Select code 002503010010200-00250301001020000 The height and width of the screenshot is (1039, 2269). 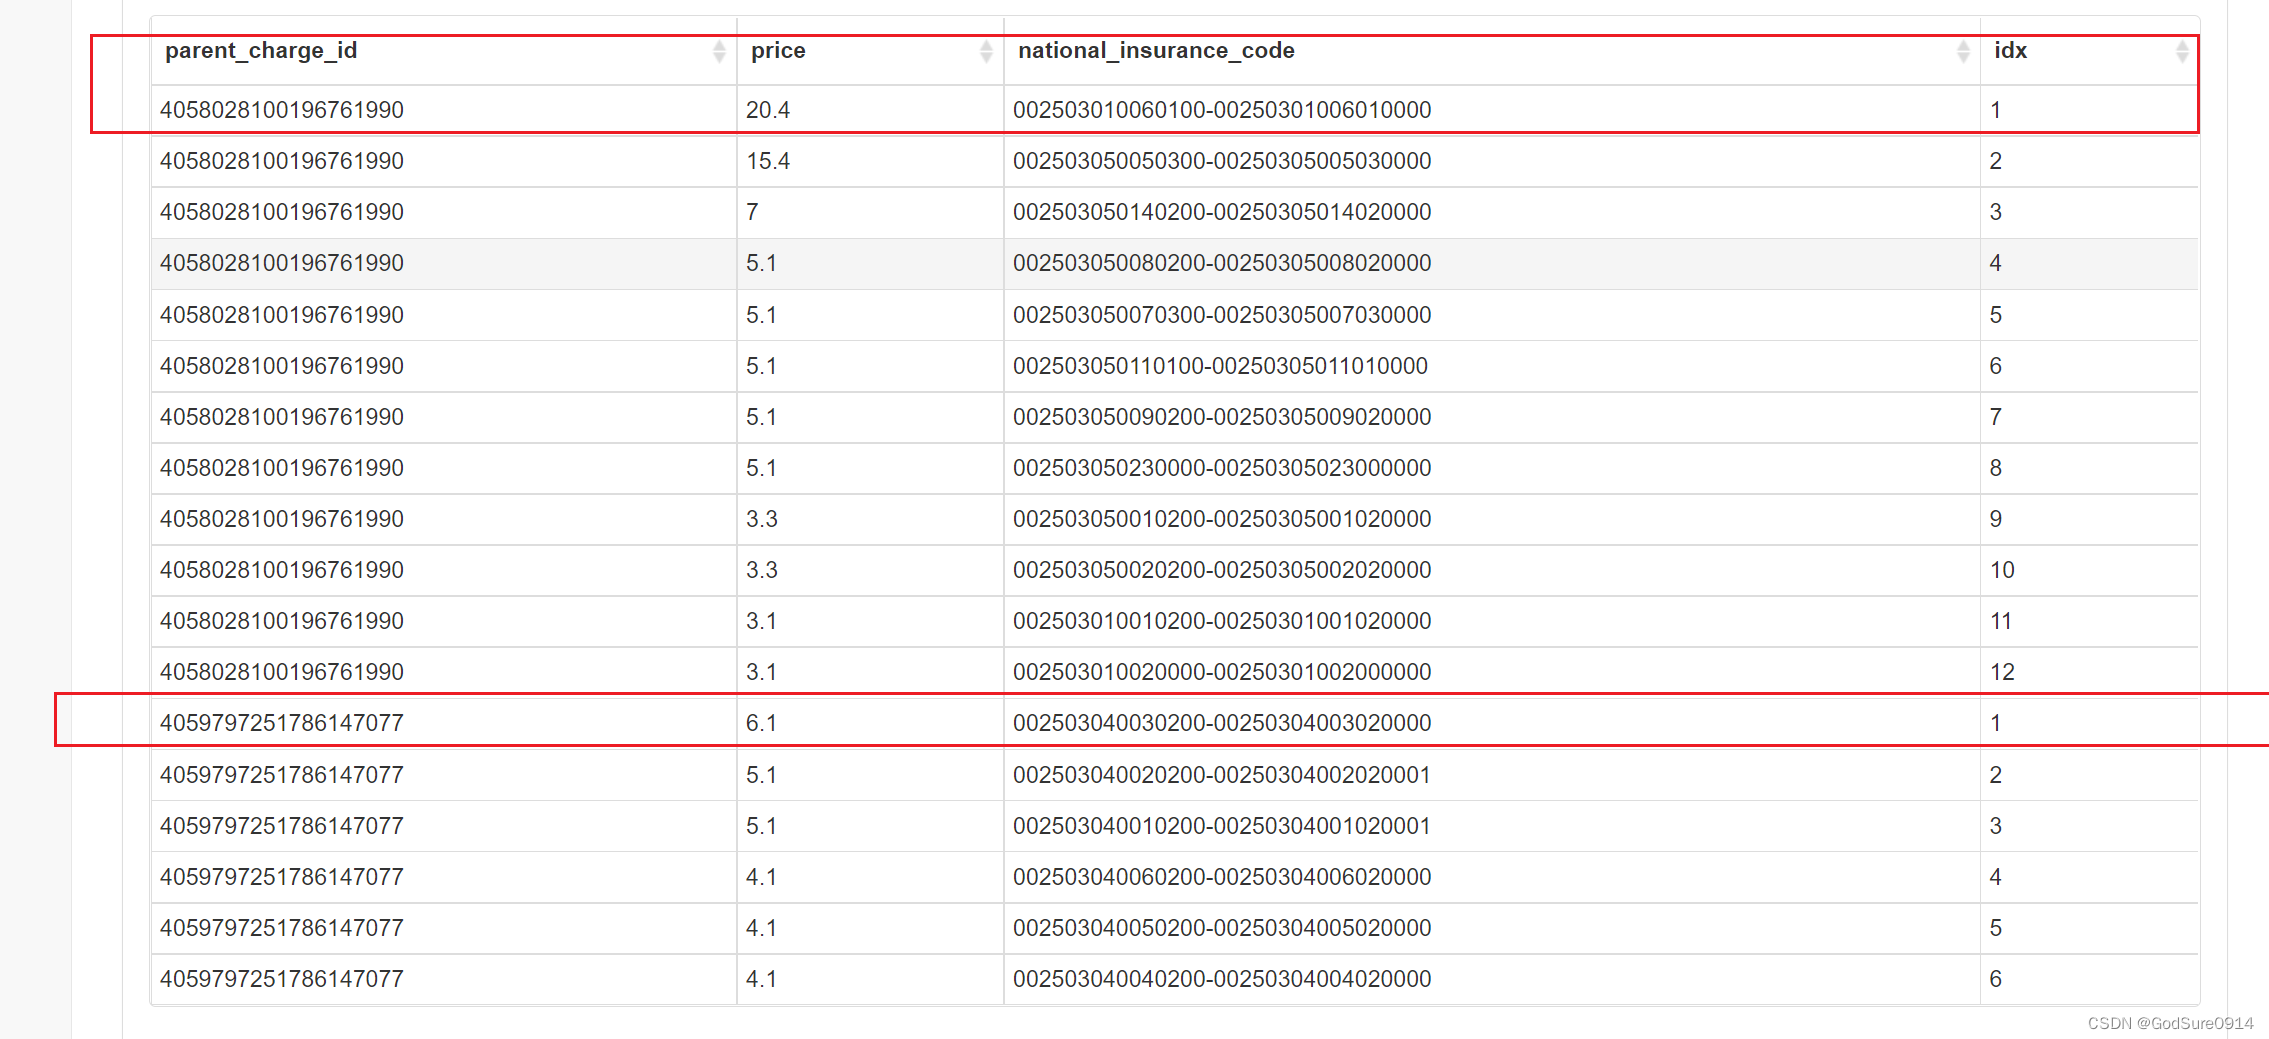[x=1222, y=621]
